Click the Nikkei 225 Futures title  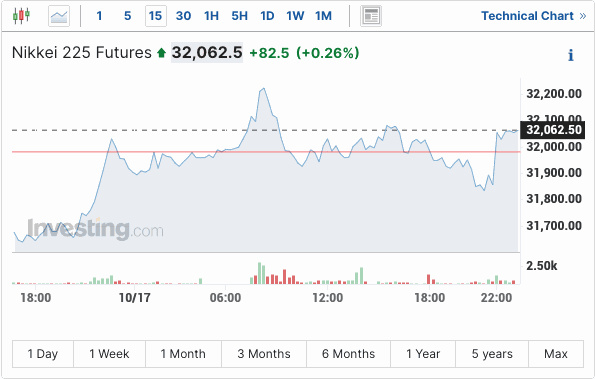(x=82, y=53)
